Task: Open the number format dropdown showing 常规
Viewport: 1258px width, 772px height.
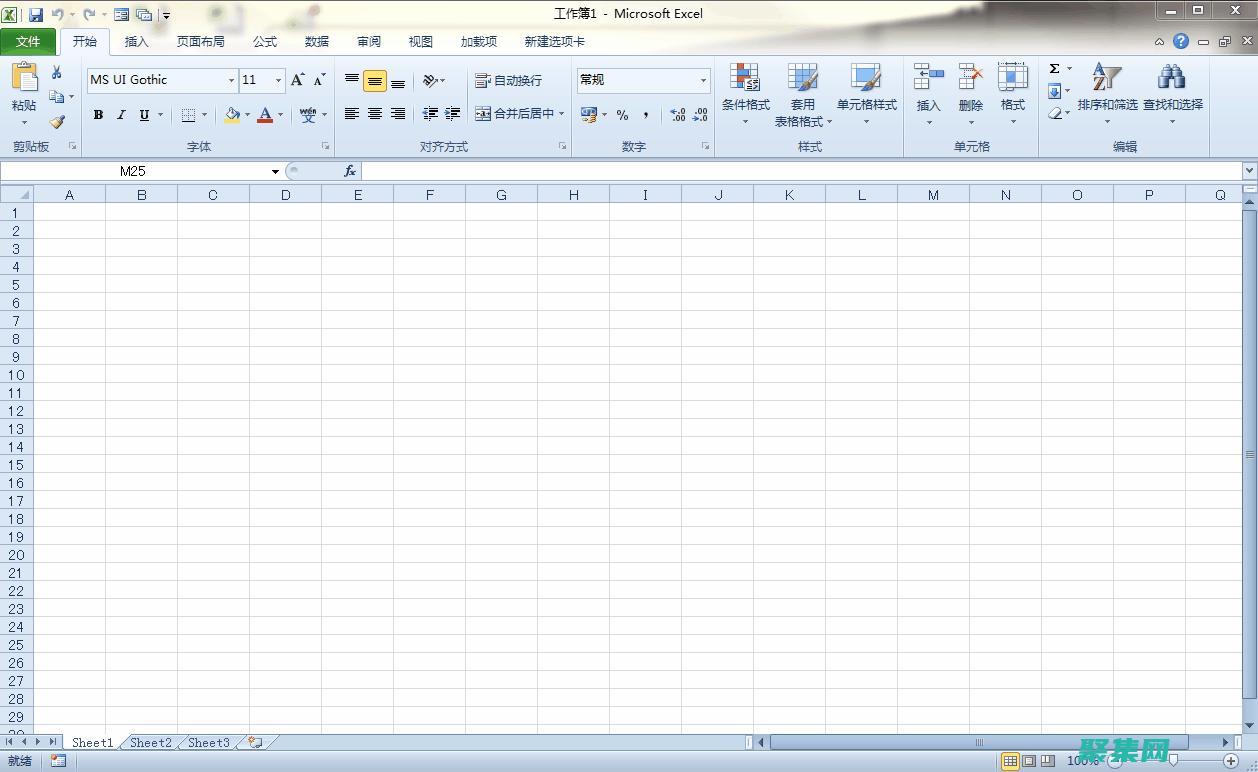Action: (x=703, y=80)
